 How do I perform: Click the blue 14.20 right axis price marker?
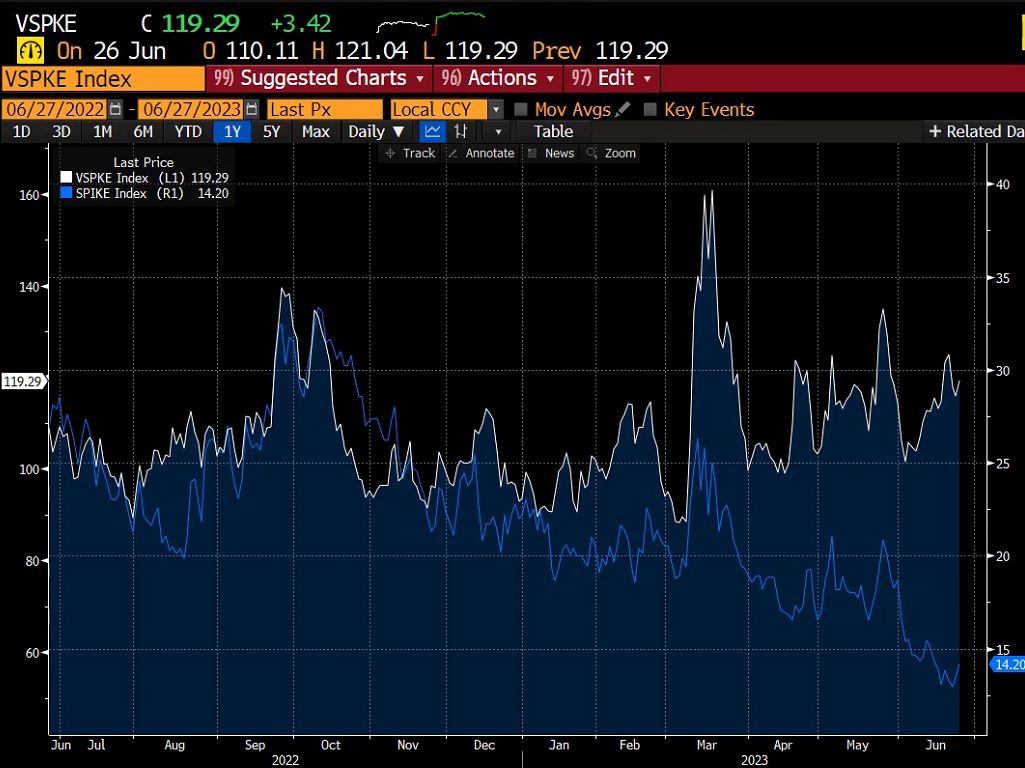point(1009,665)
